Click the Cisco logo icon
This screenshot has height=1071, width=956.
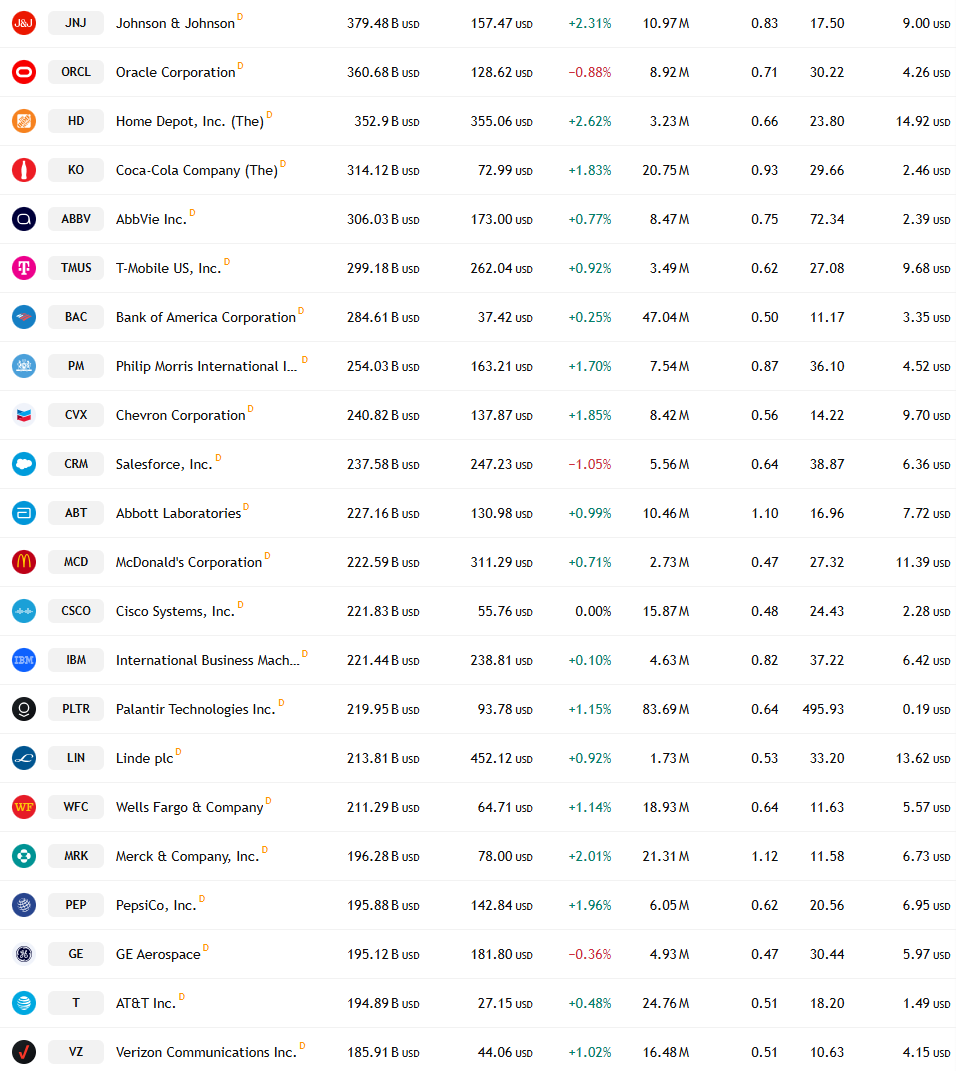click(24, 611)
